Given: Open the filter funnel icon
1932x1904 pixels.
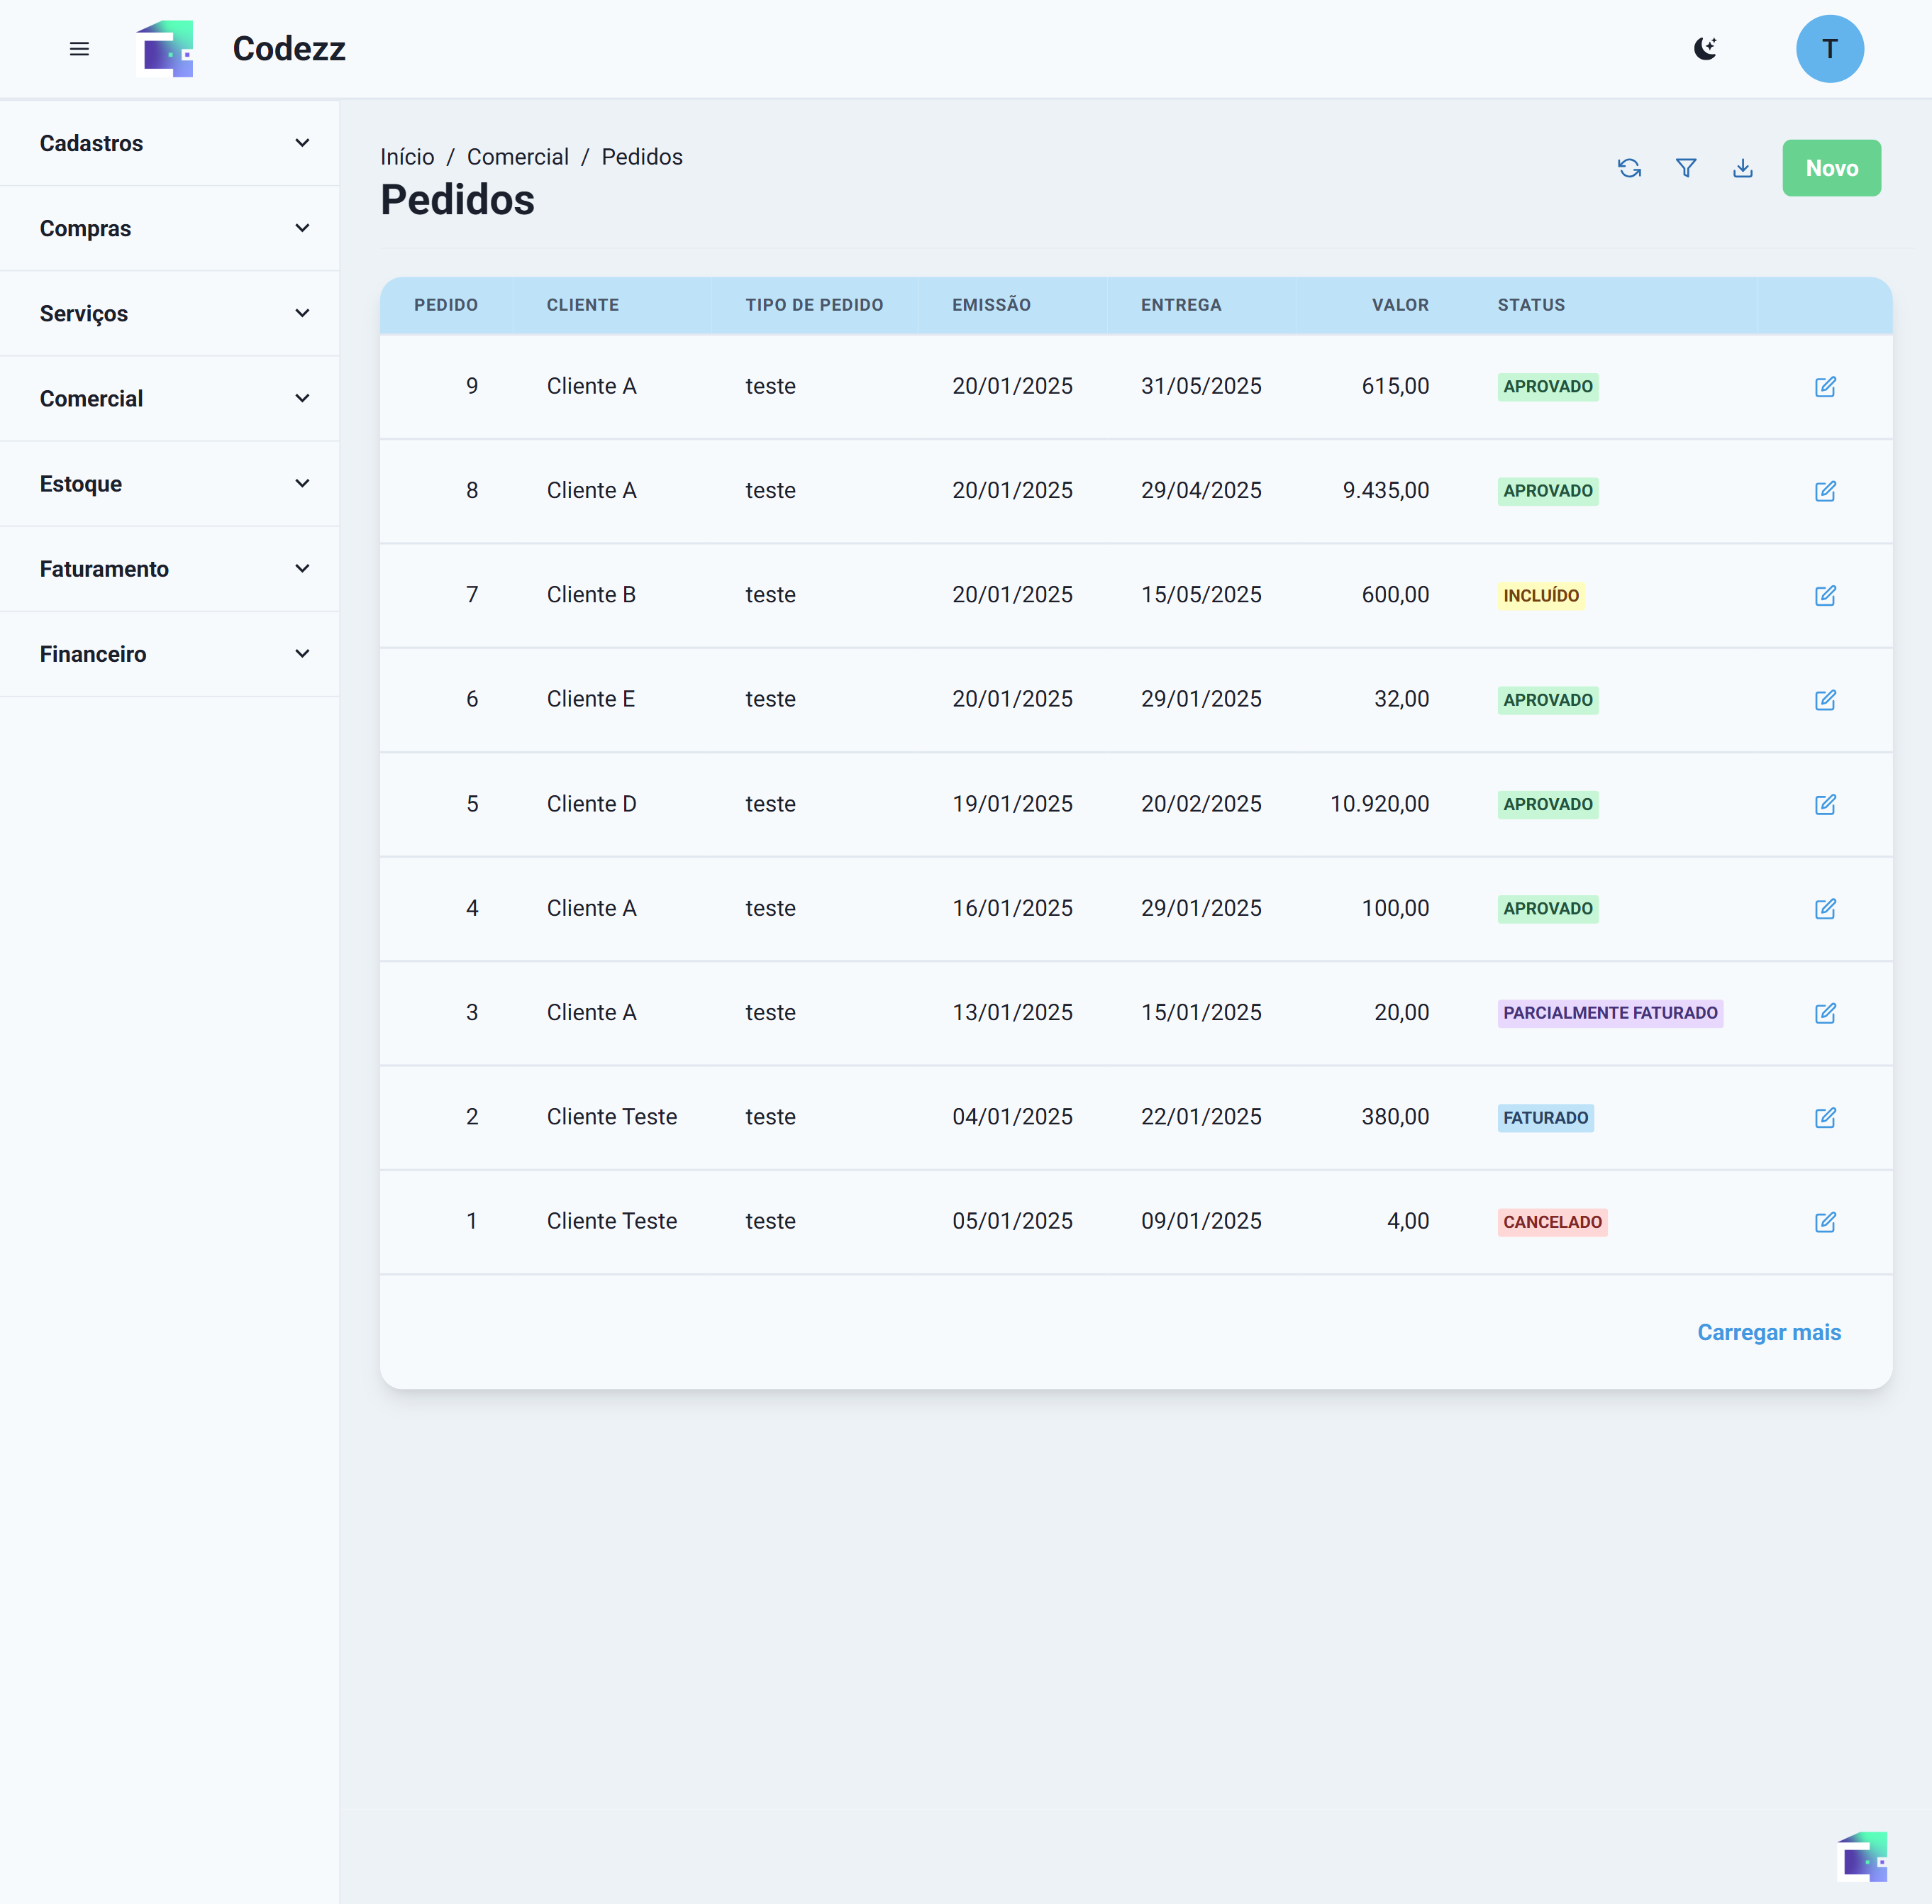Looking at the screenshot, I should coord(1686,168).
